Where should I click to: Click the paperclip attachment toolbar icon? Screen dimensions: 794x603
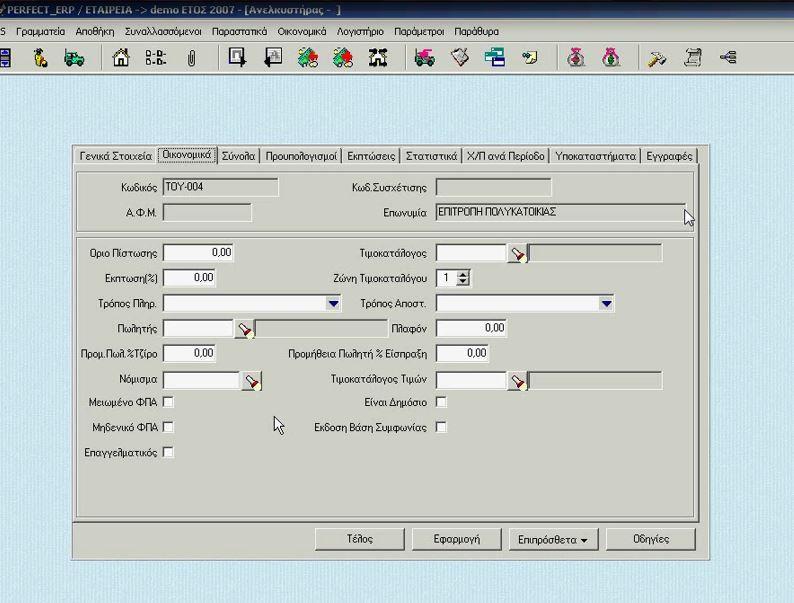point(191,58)
